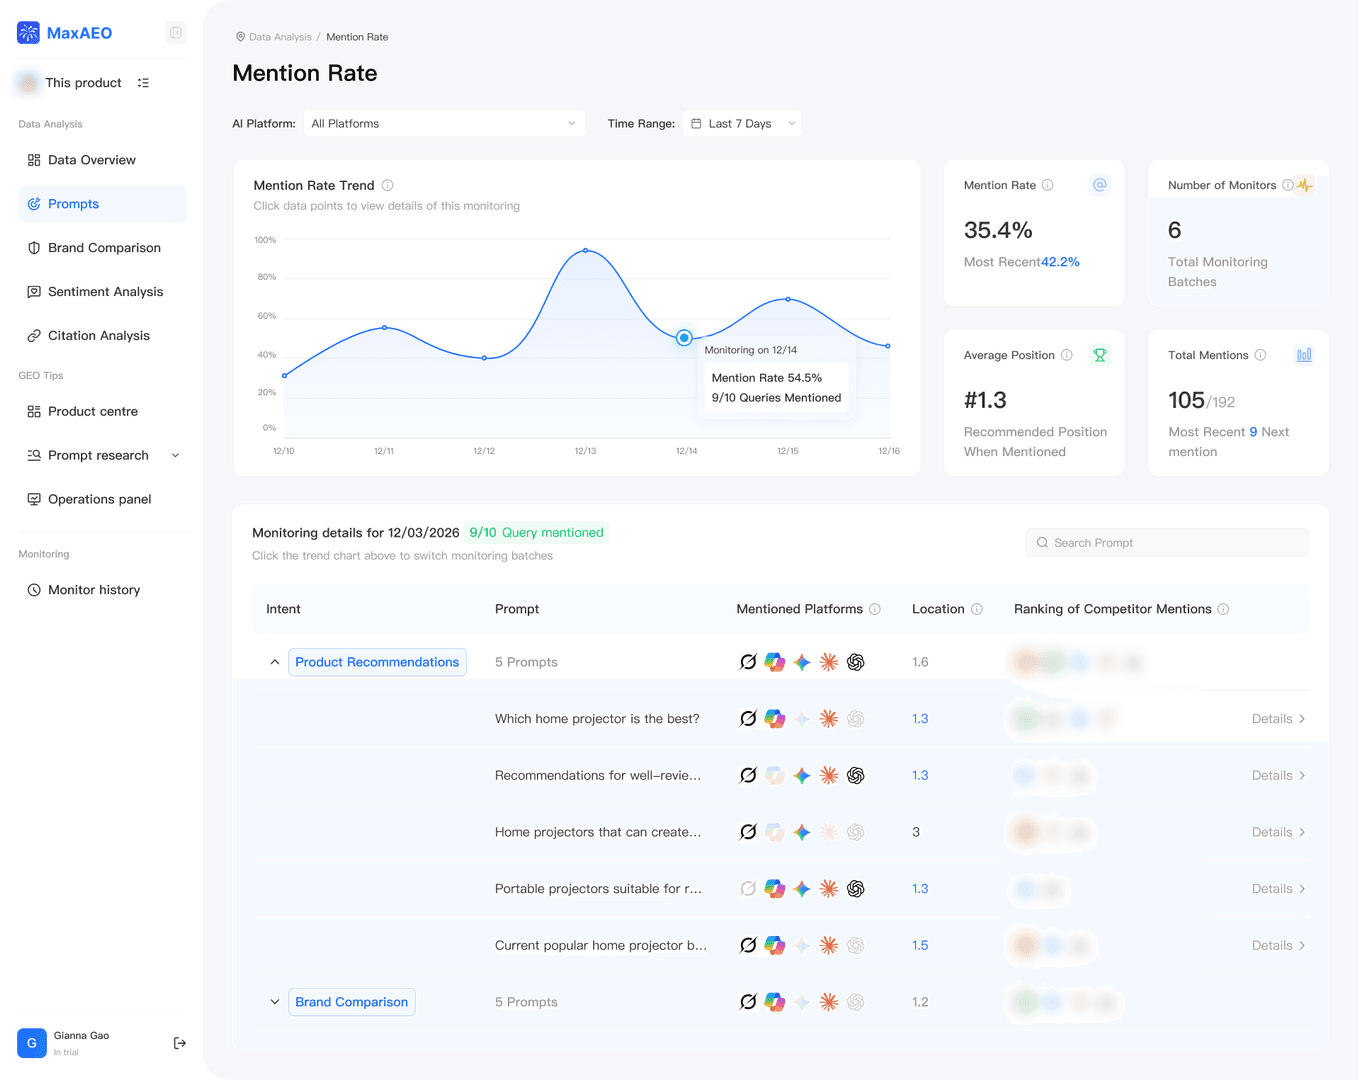The width and height of the screenshot is (1360, 1080).
Task: Collapse sidebar using top panel icon
Action: click(176, 33)
